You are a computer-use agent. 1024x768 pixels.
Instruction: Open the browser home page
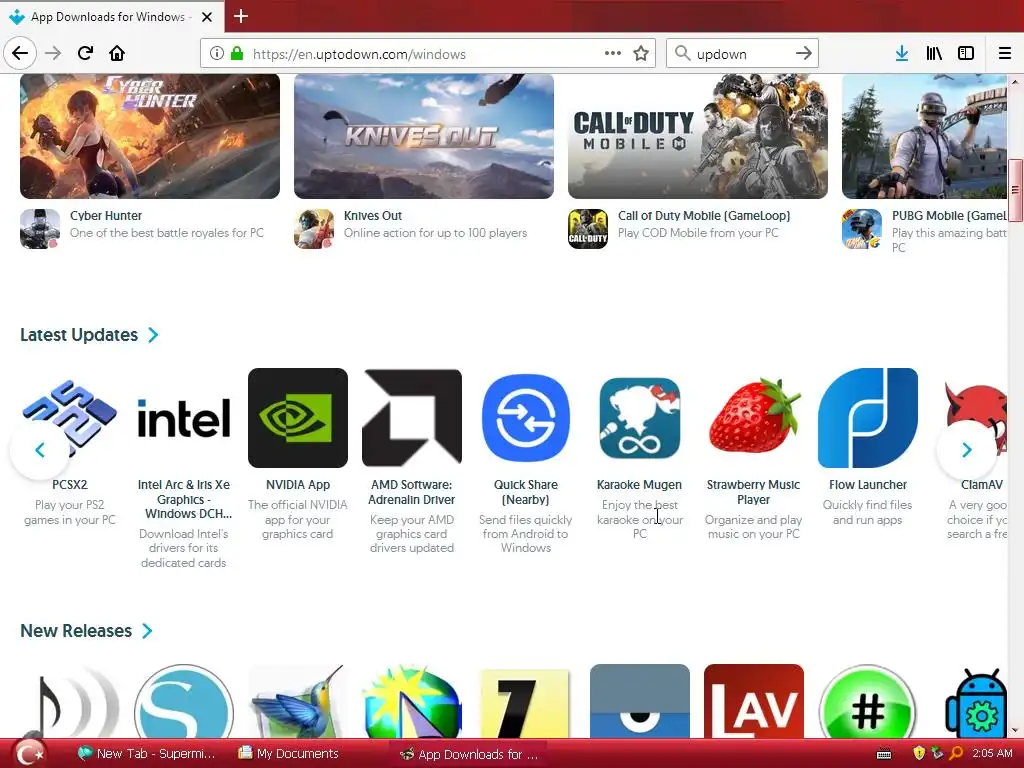click(x=117, y=53)
